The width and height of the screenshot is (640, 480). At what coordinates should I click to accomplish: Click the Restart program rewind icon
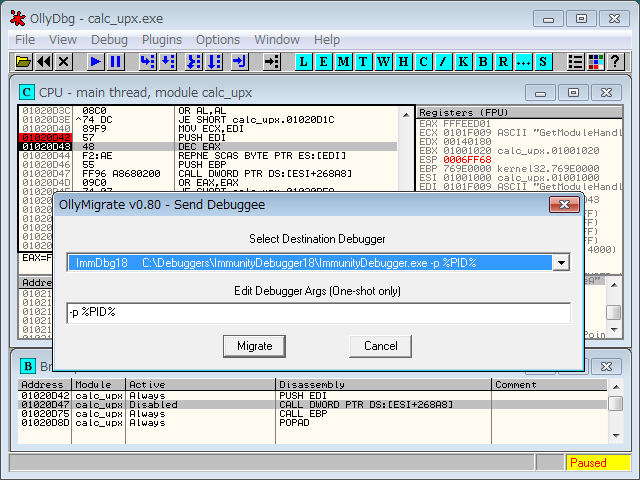click(44, 62)
